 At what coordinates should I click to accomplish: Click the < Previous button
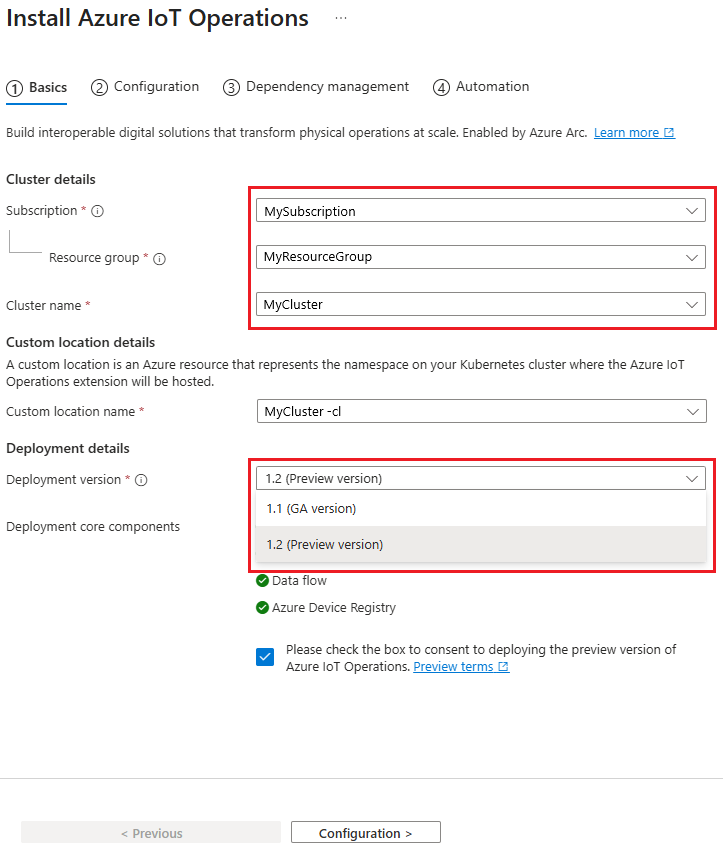point(150,831)
